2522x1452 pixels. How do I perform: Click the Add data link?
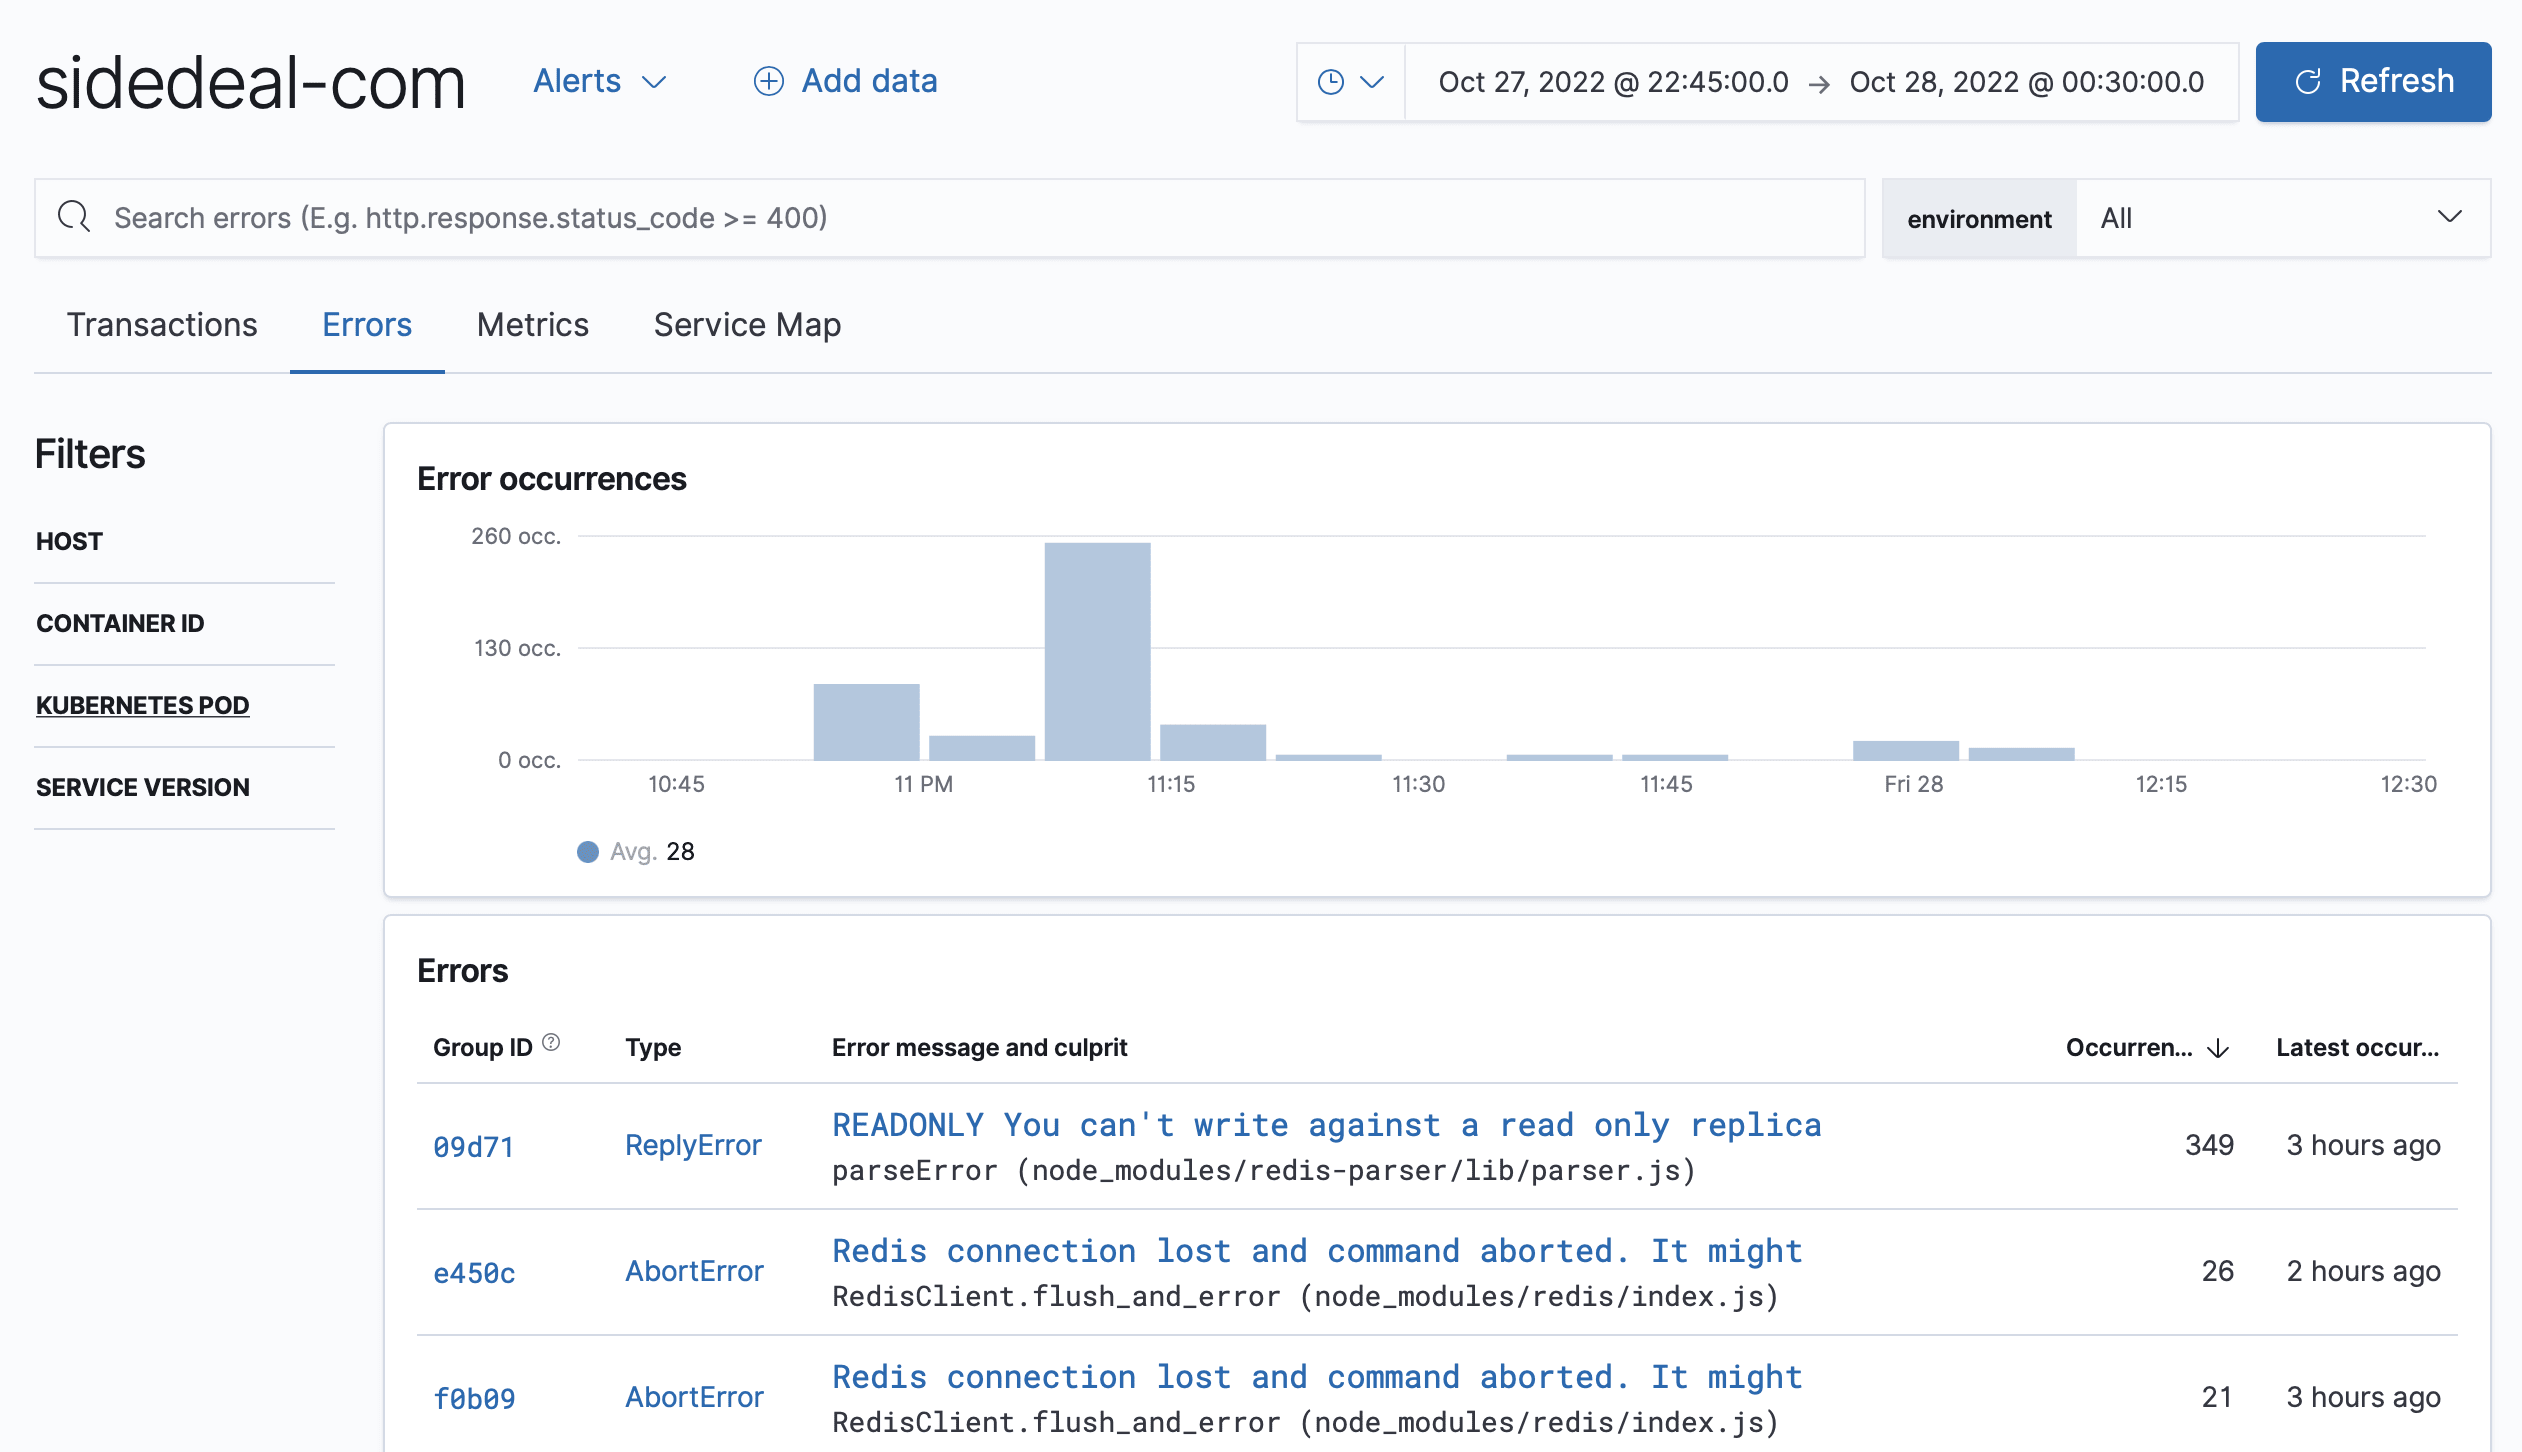pos(845,81)
